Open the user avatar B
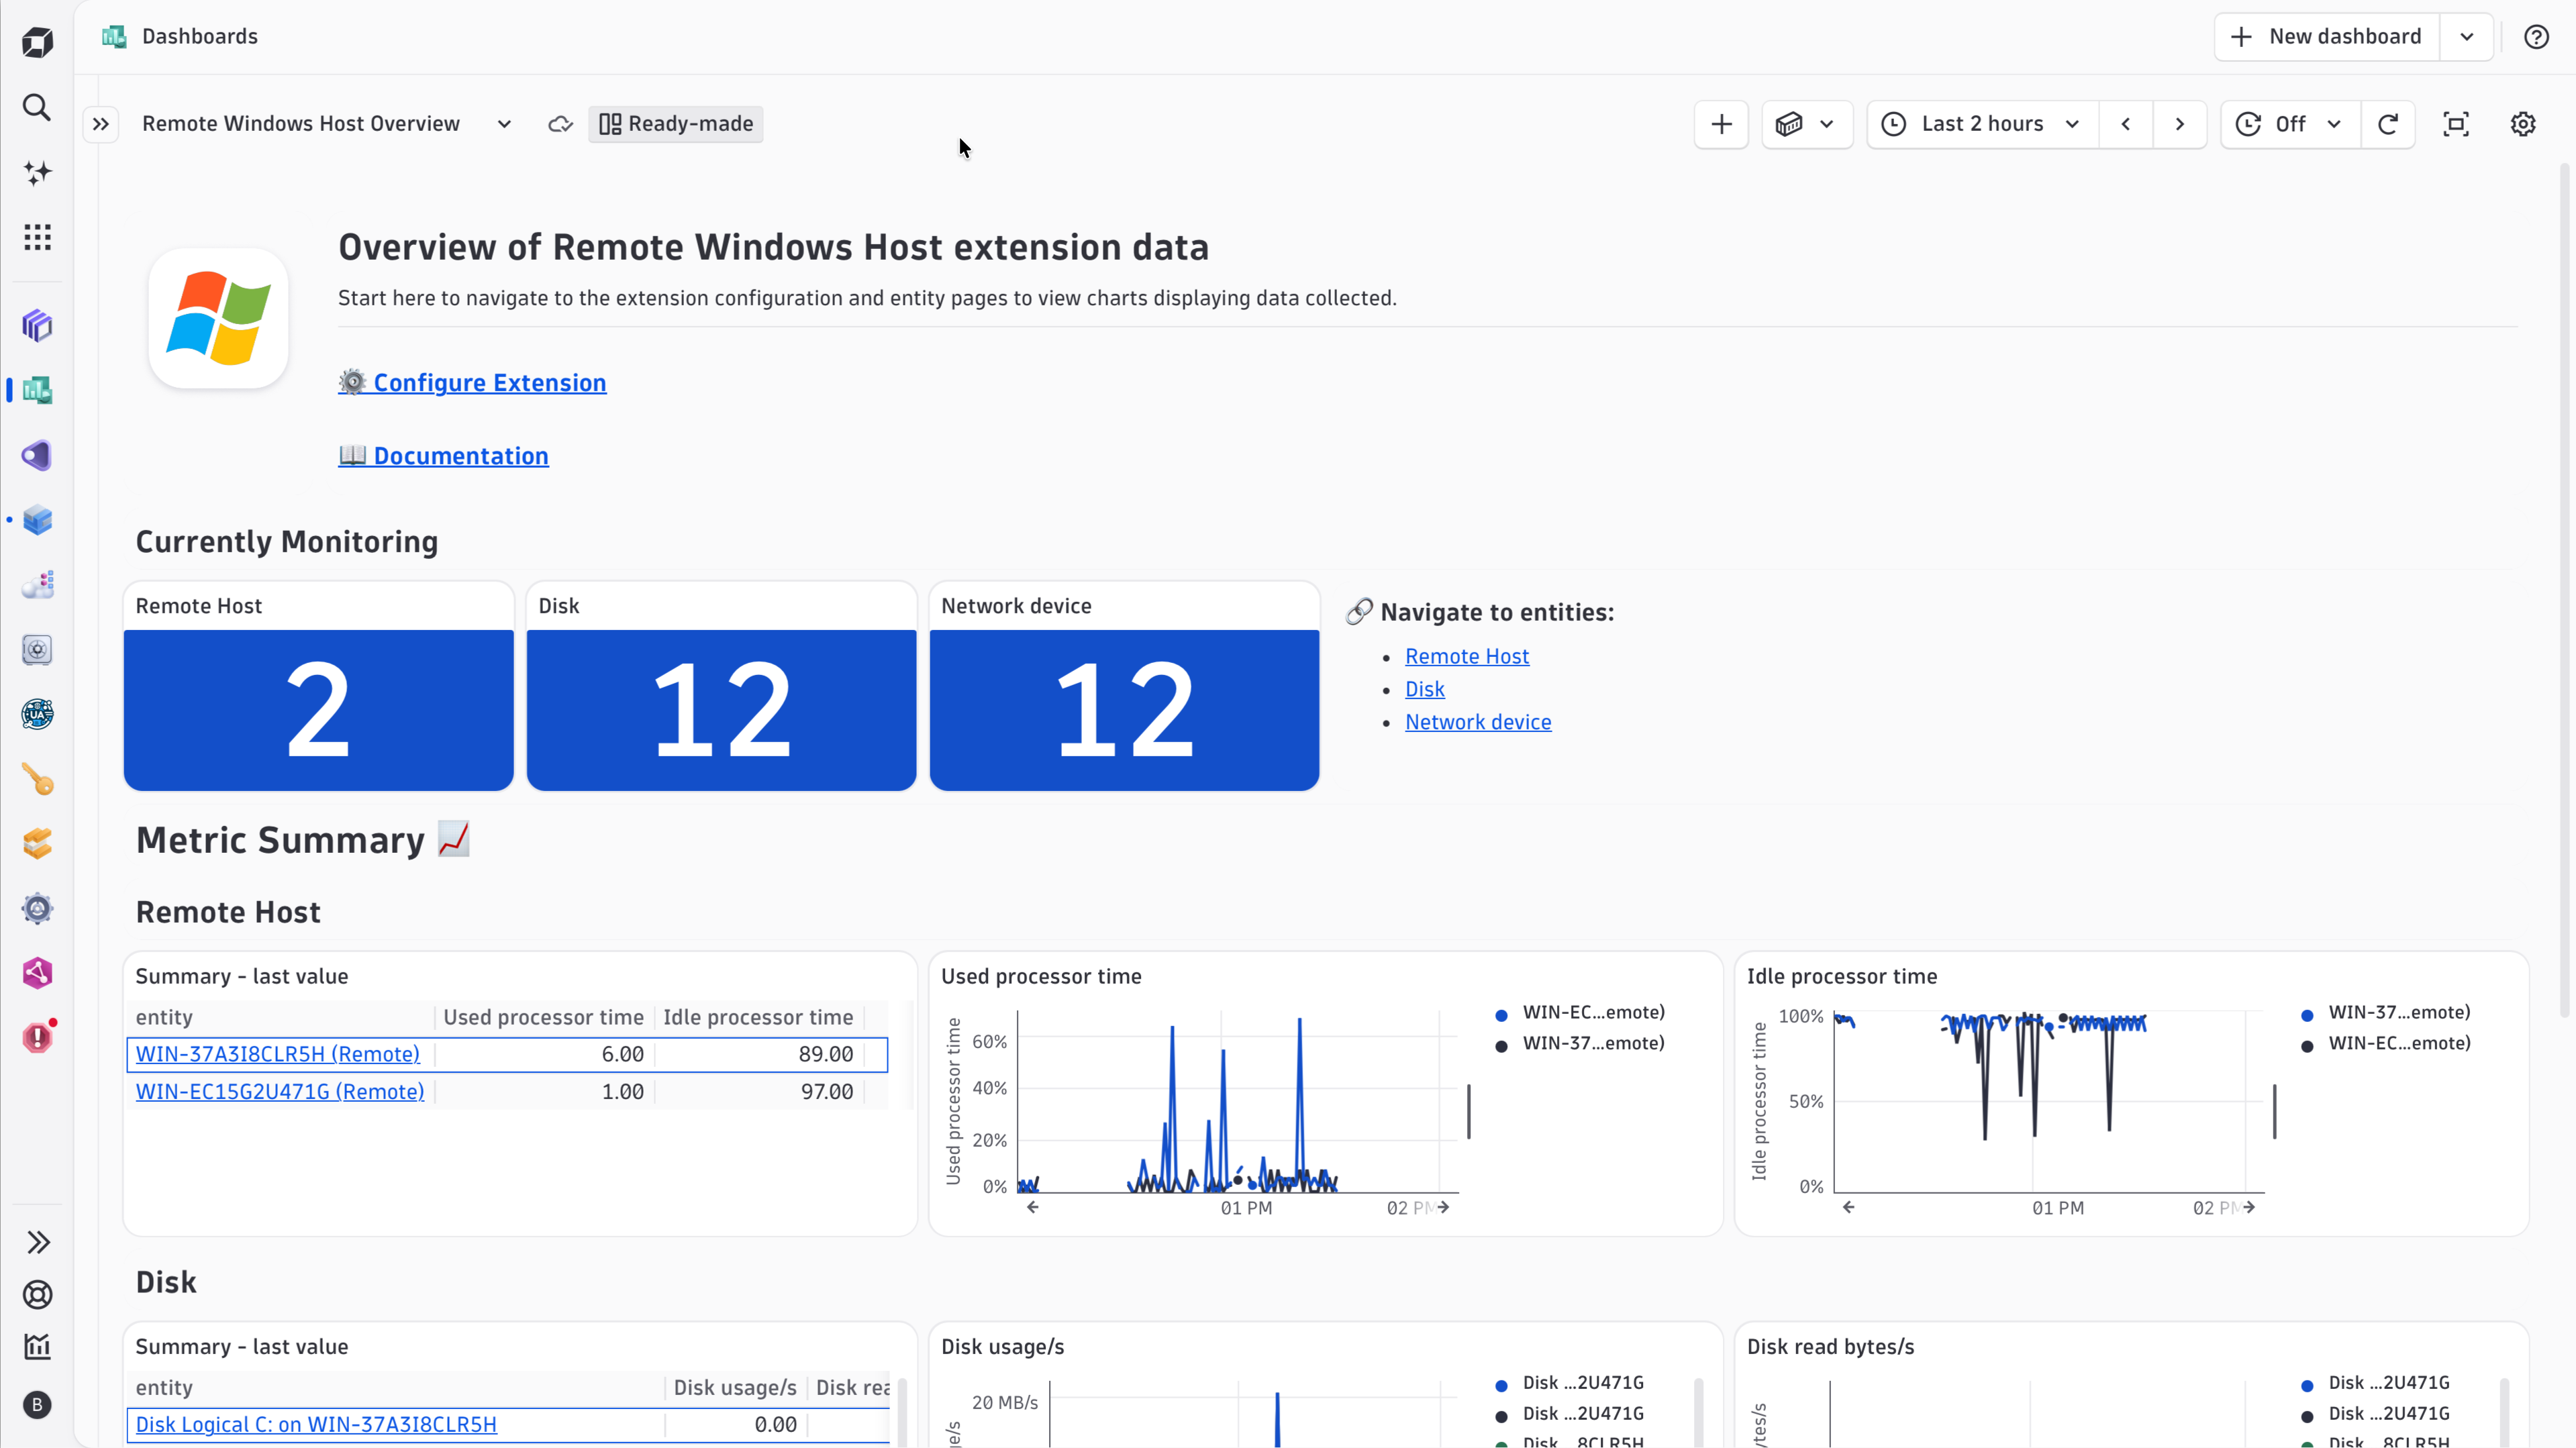 point(37,1405)
